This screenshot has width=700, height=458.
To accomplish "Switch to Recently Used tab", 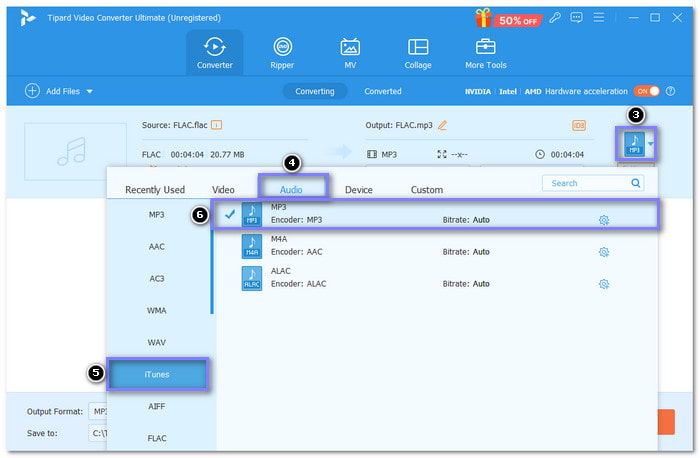I will (x=155, y=190).
